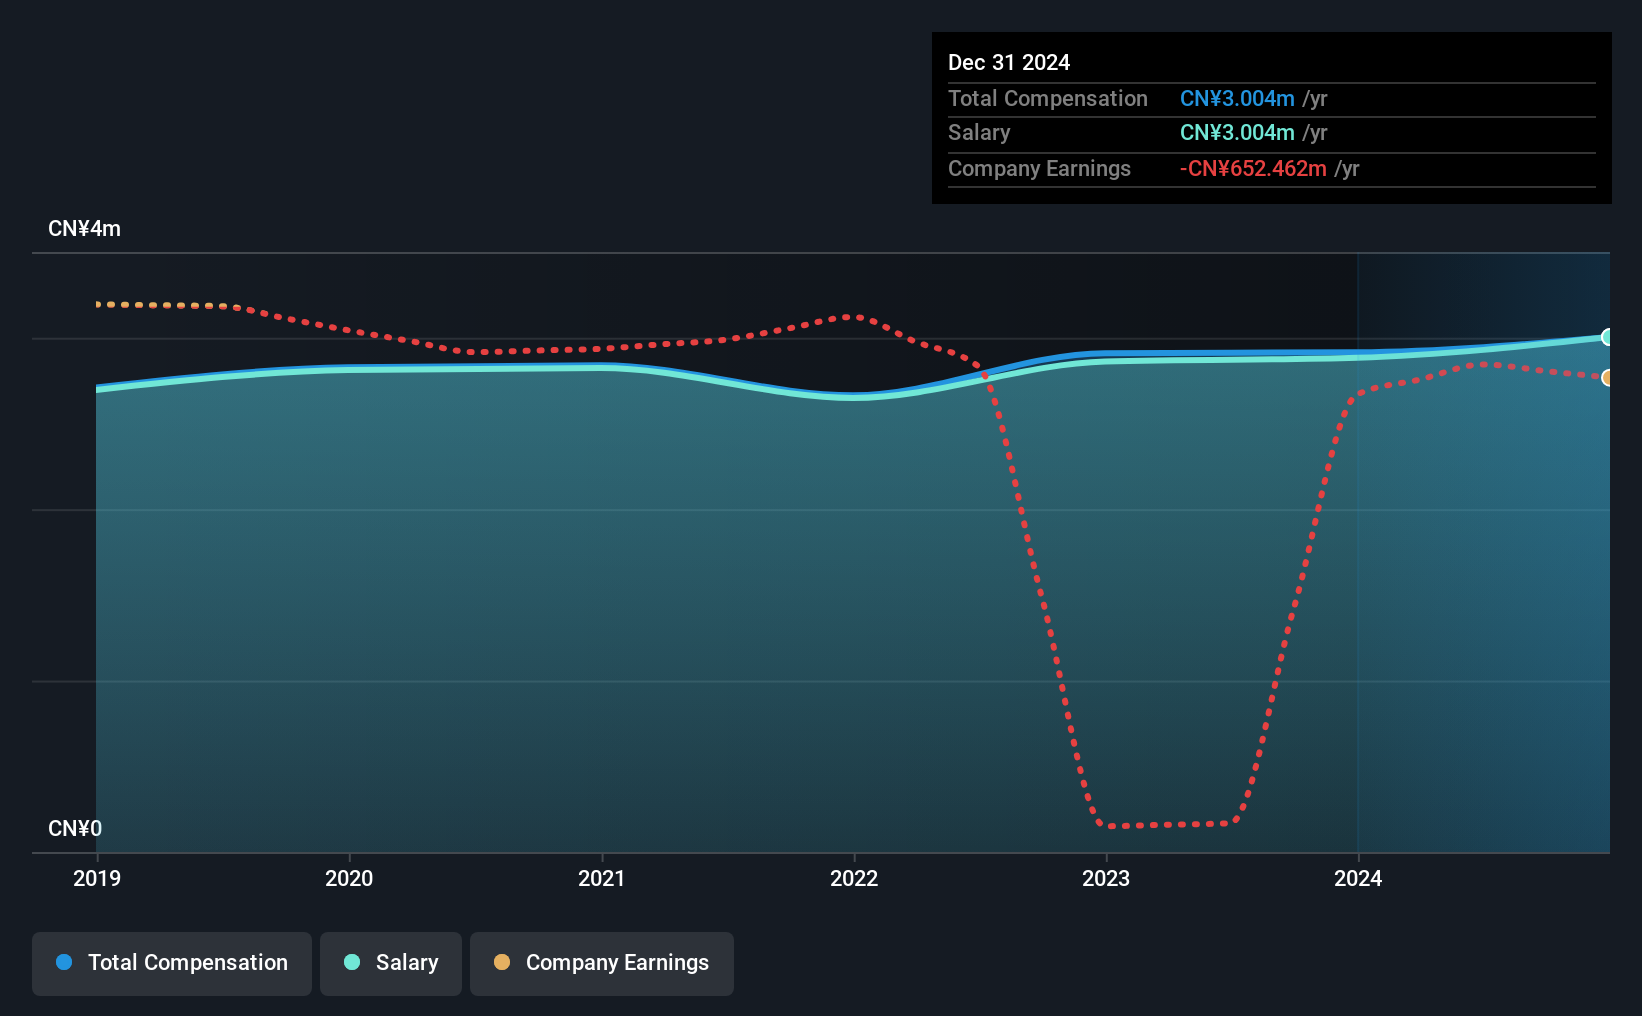Screen dimensions: 1642x1016
Task: Click the teal Salary legend dot
Action: pos(352,962)
